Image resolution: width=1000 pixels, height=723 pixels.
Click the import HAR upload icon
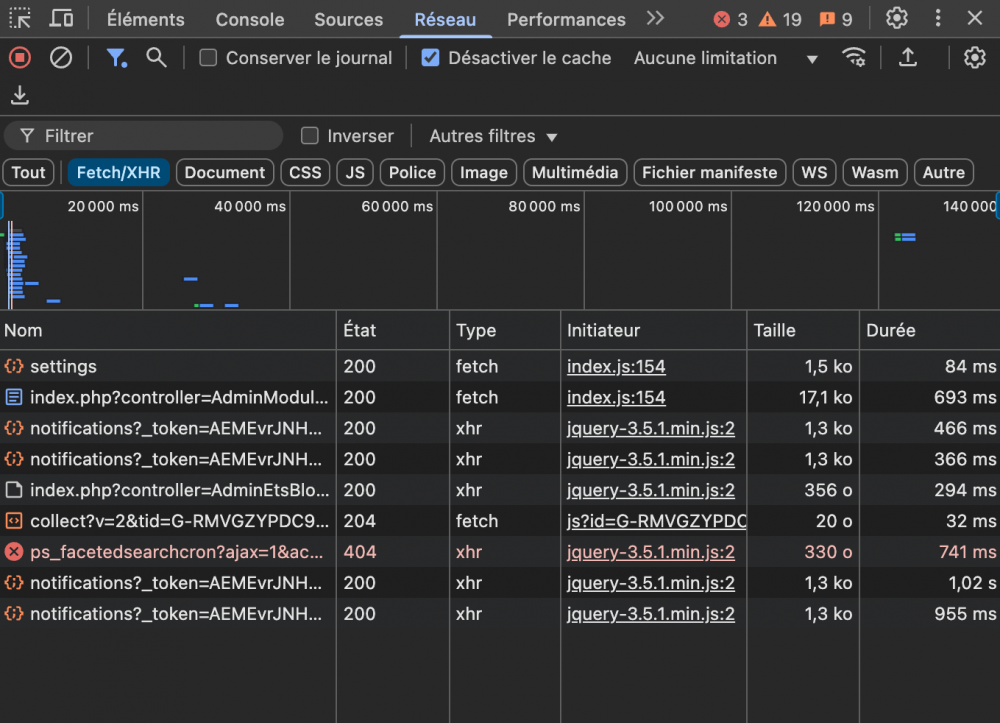908,58
